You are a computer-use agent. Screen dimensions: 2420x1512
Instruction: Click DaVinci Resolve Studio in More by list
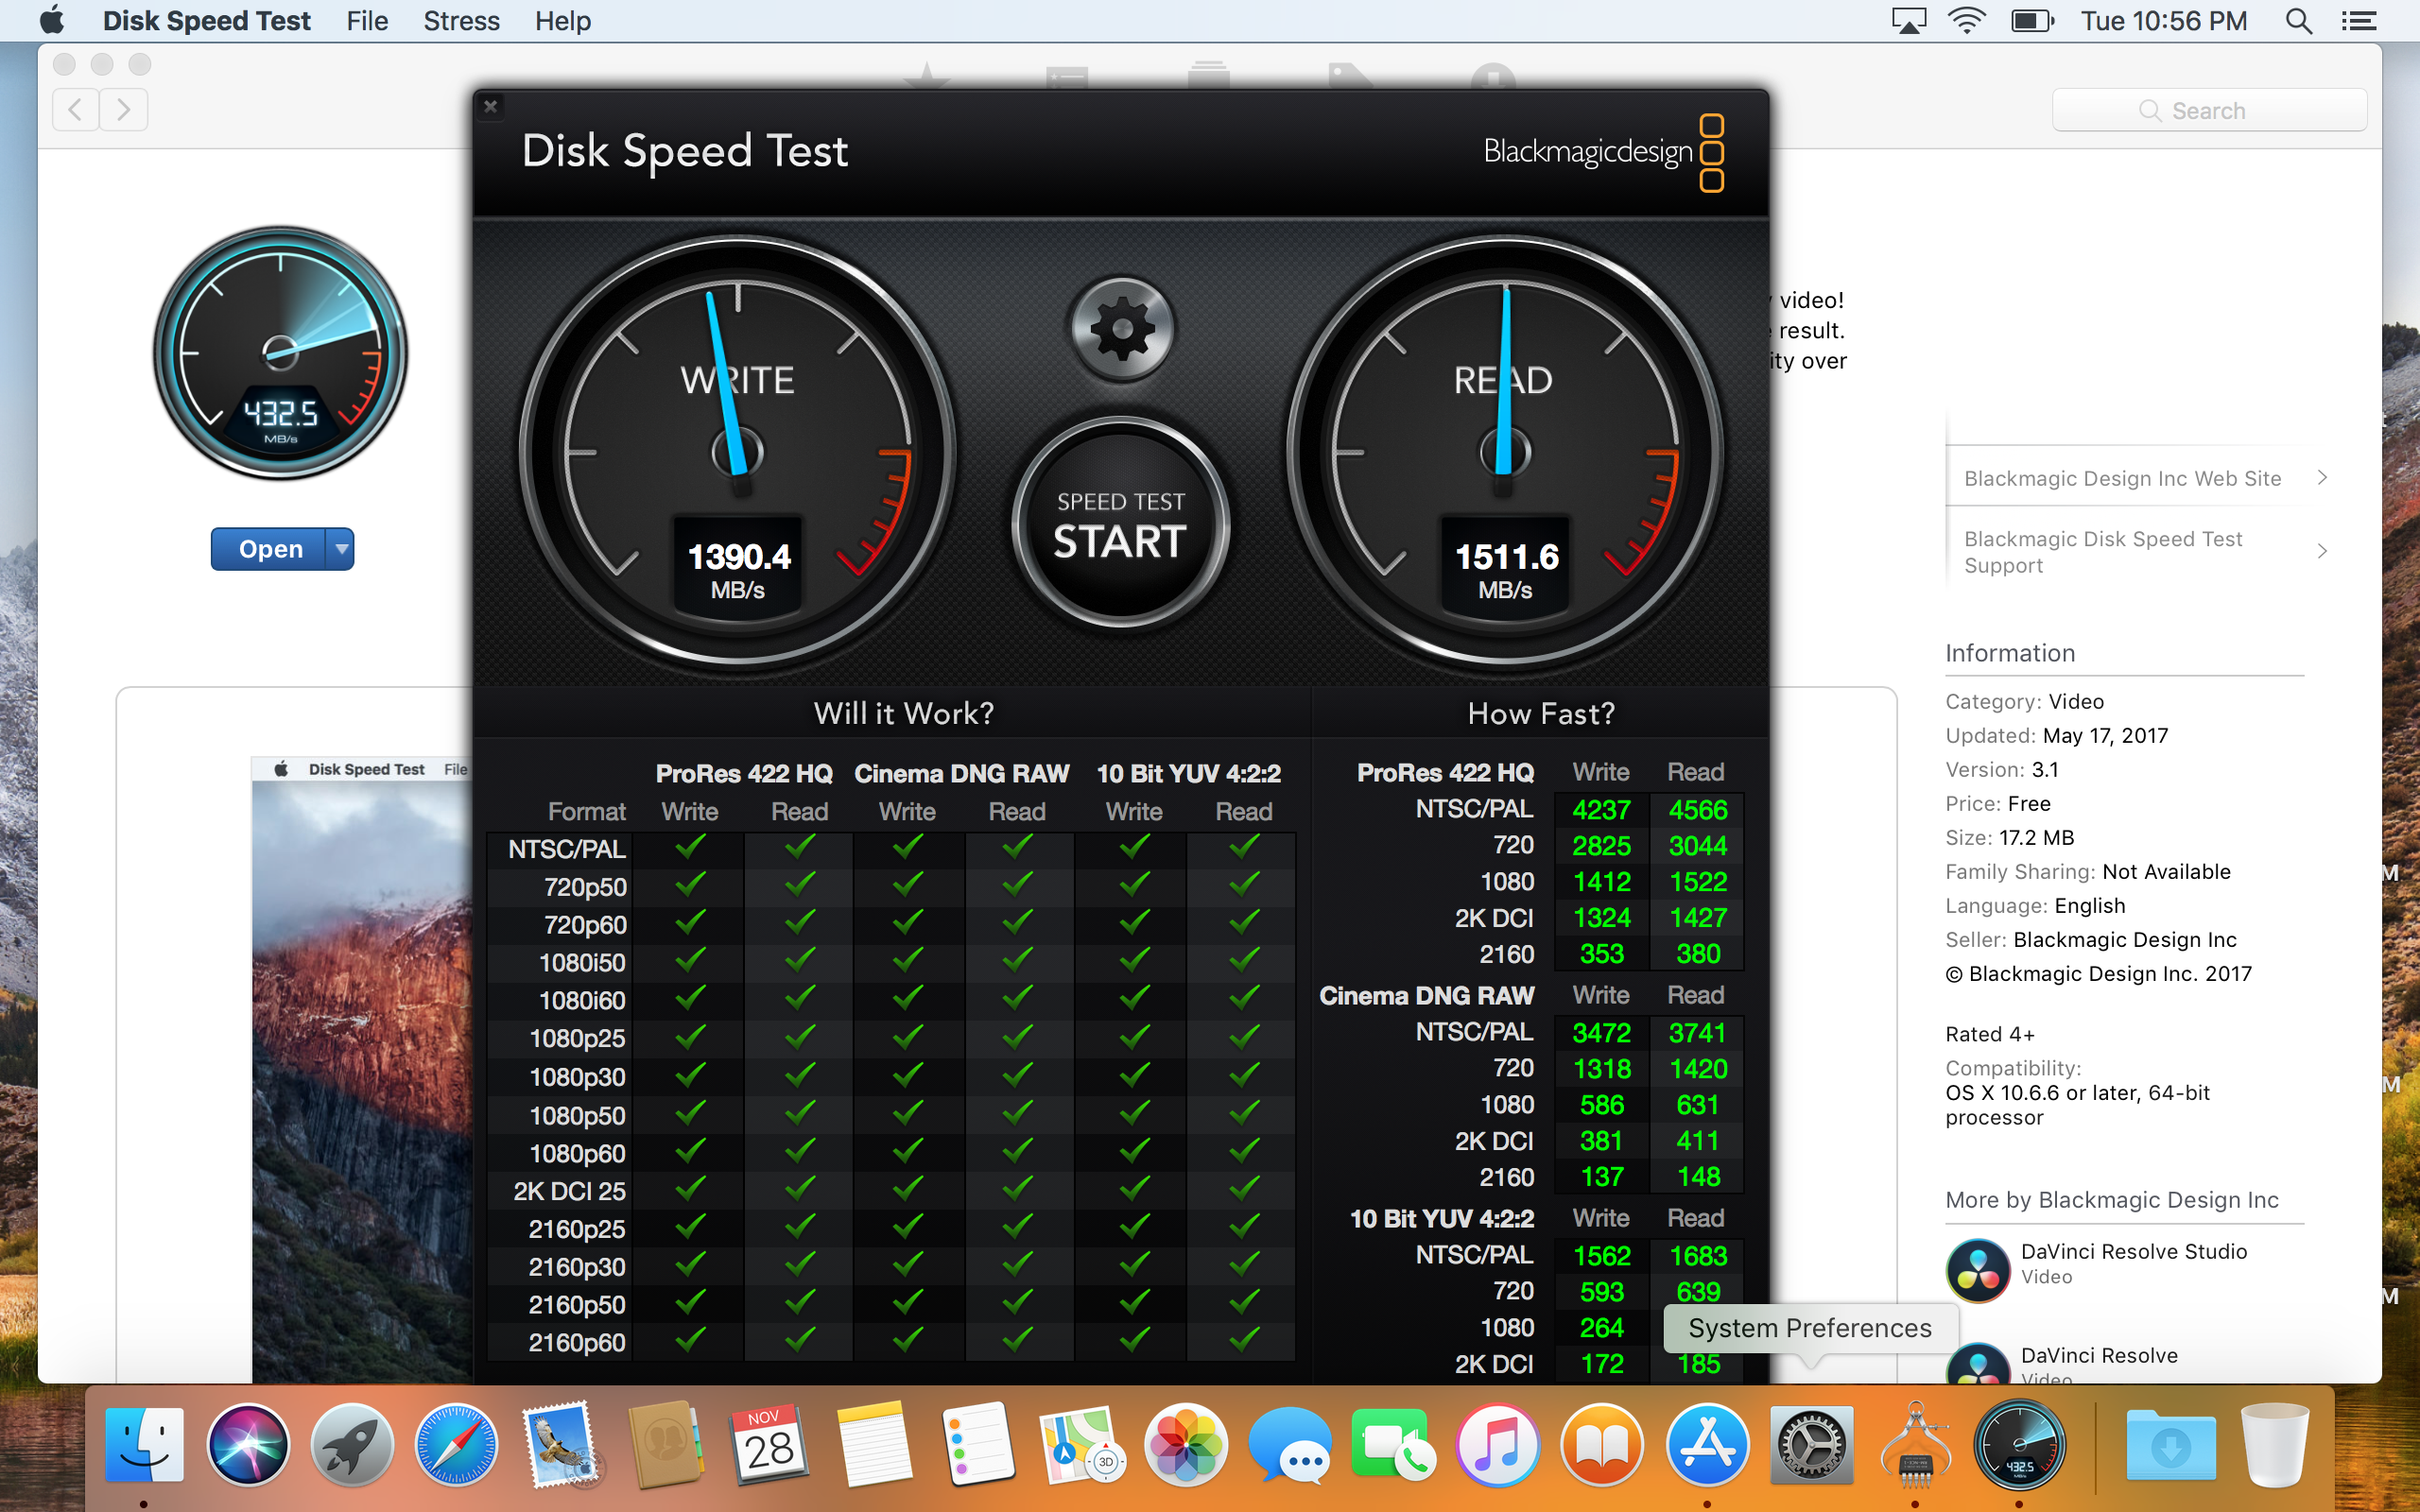2133,1252
